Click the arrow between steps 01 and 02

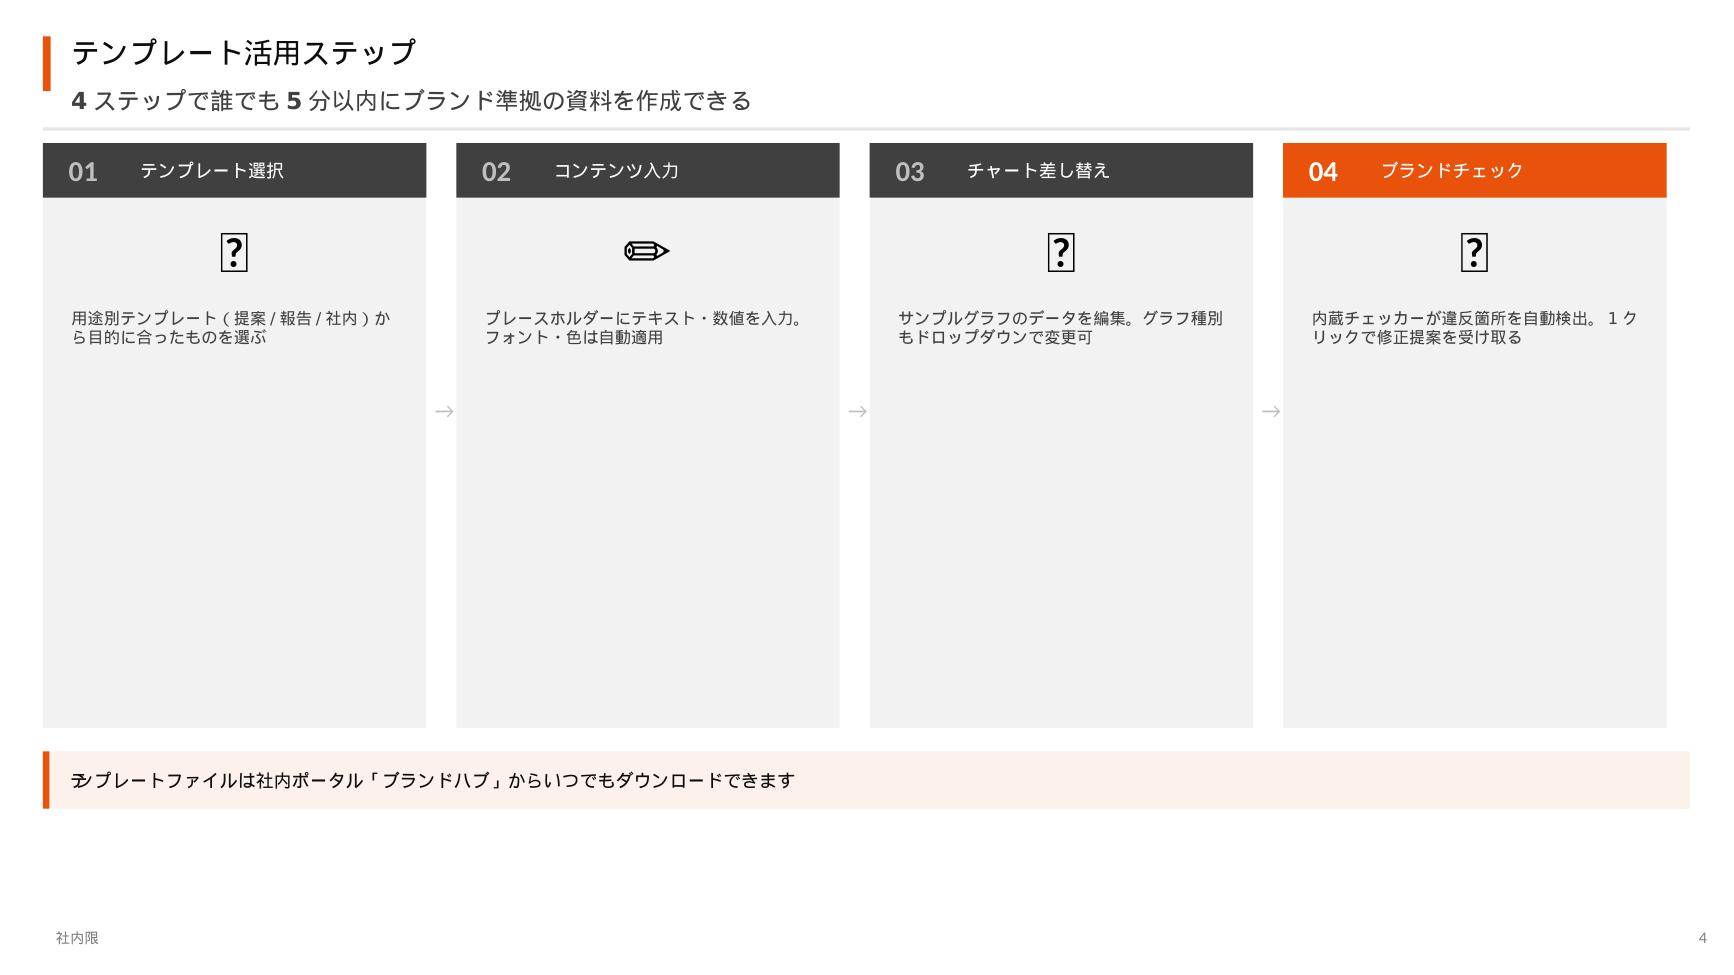point(444,411)
